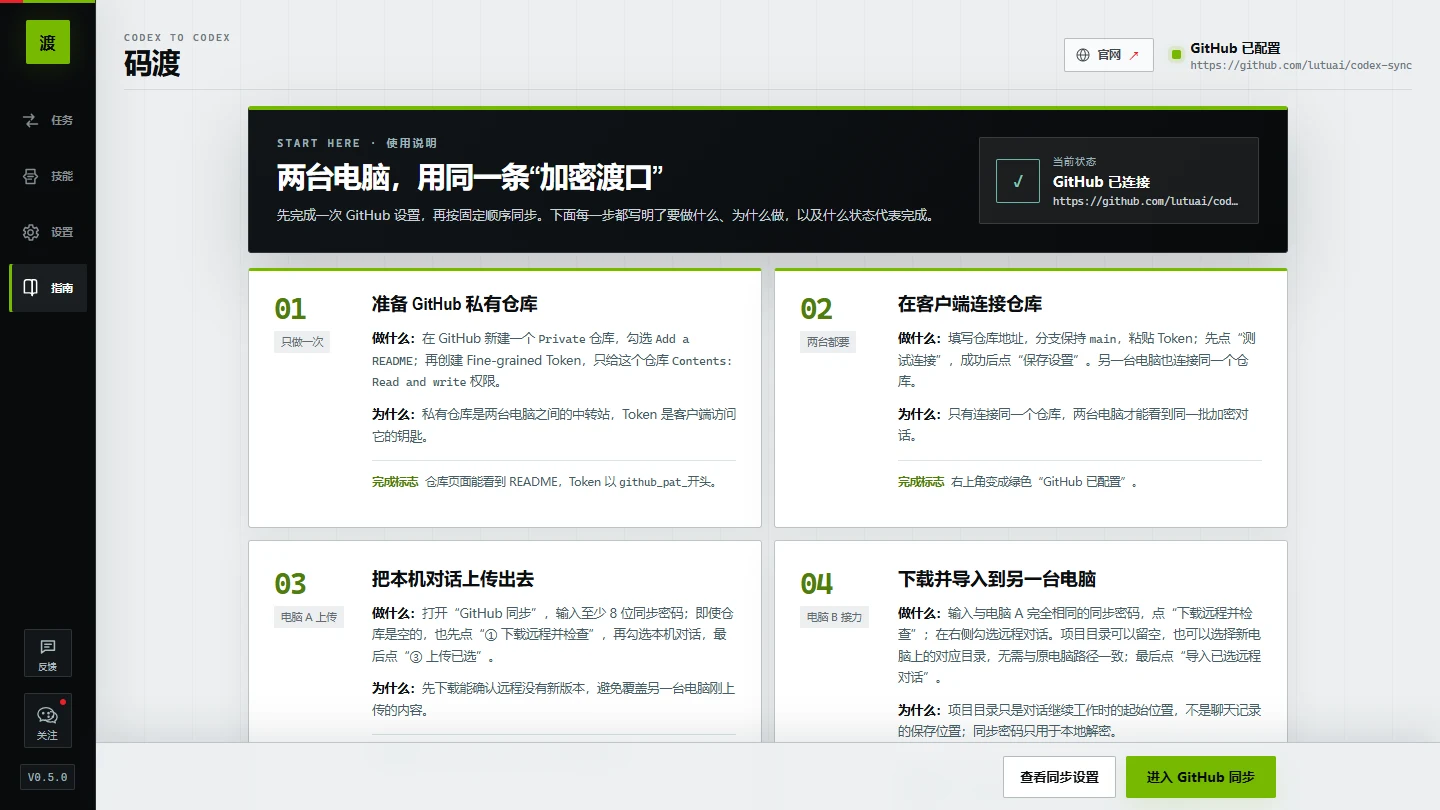Click the 电脑 B 接力 tag on step 04

834,617
